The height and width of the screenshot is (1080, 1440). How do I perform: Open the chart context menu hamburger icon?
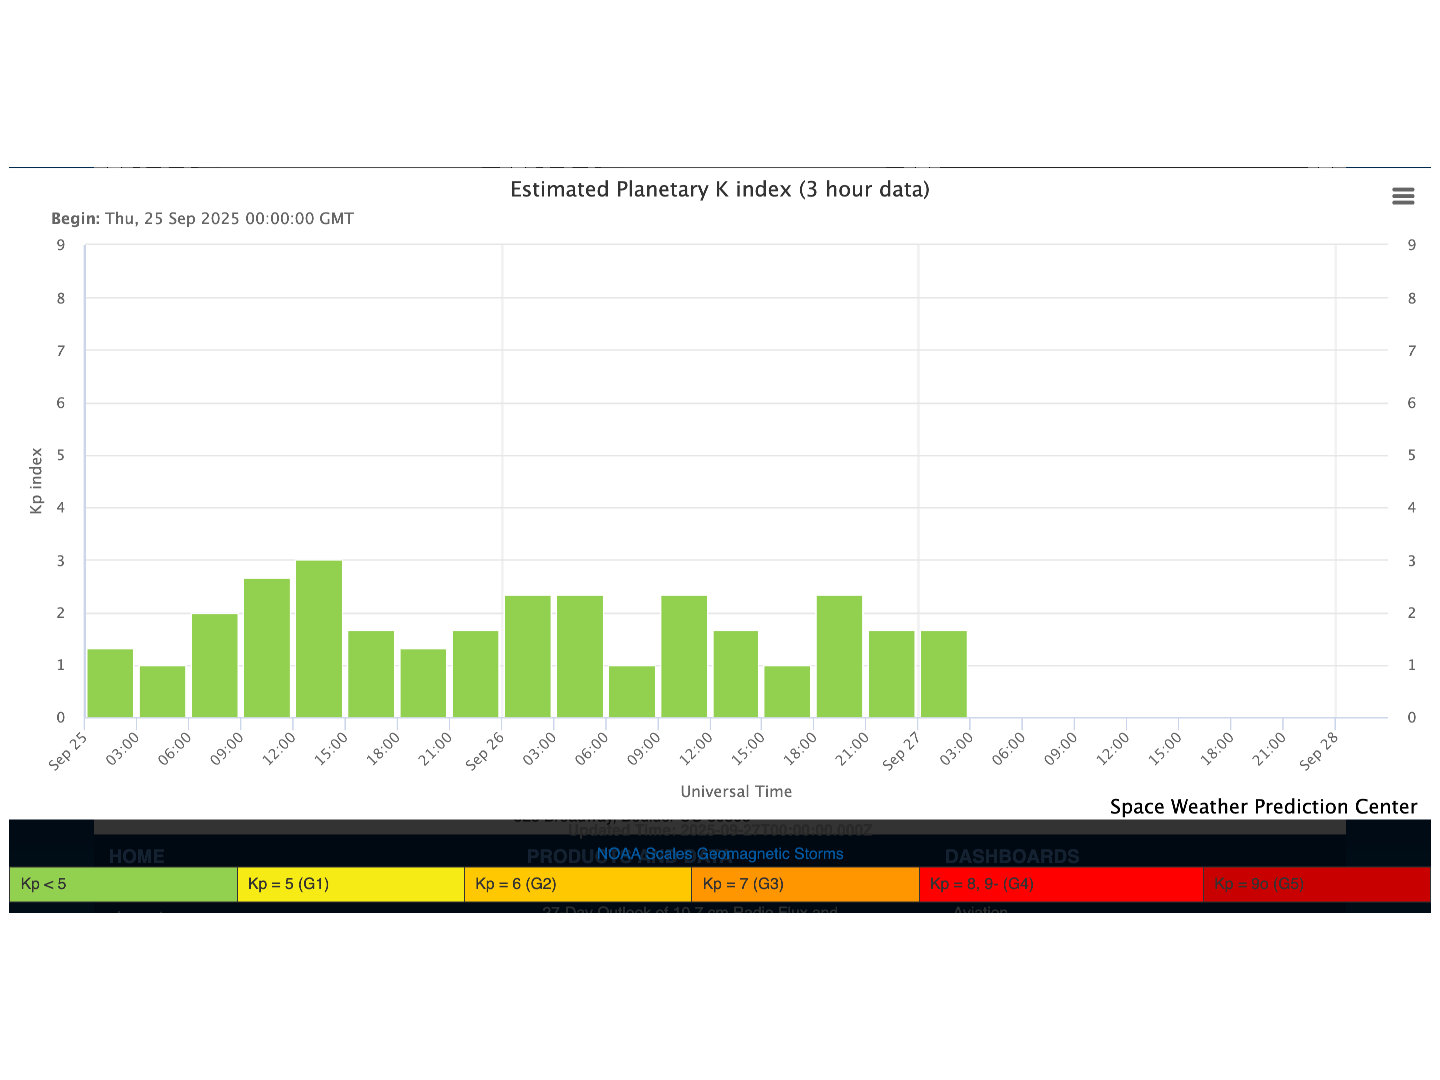1403,196
